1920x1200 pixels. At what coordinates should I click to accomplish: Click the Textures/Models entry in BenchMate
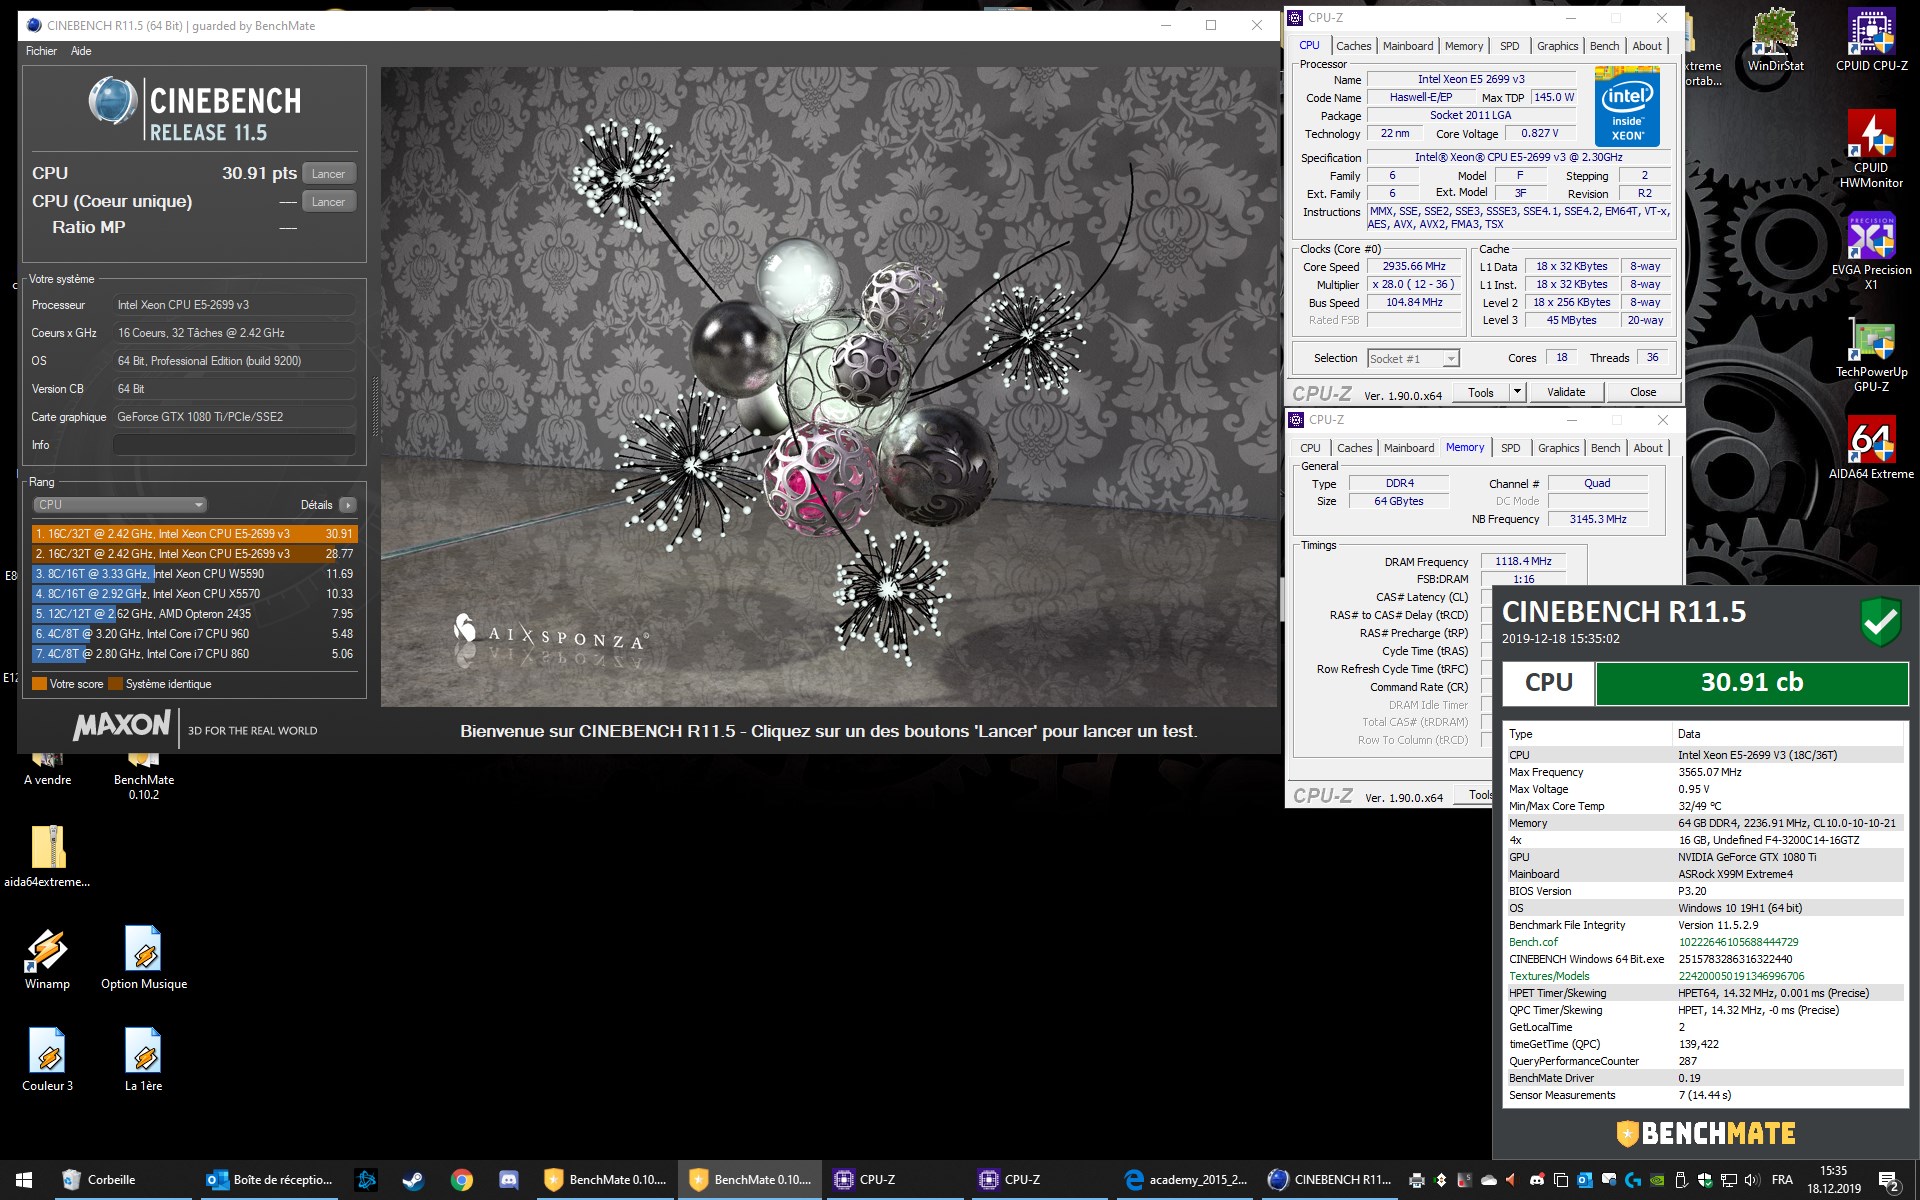pyautogui.click(x=1549, y=976)
